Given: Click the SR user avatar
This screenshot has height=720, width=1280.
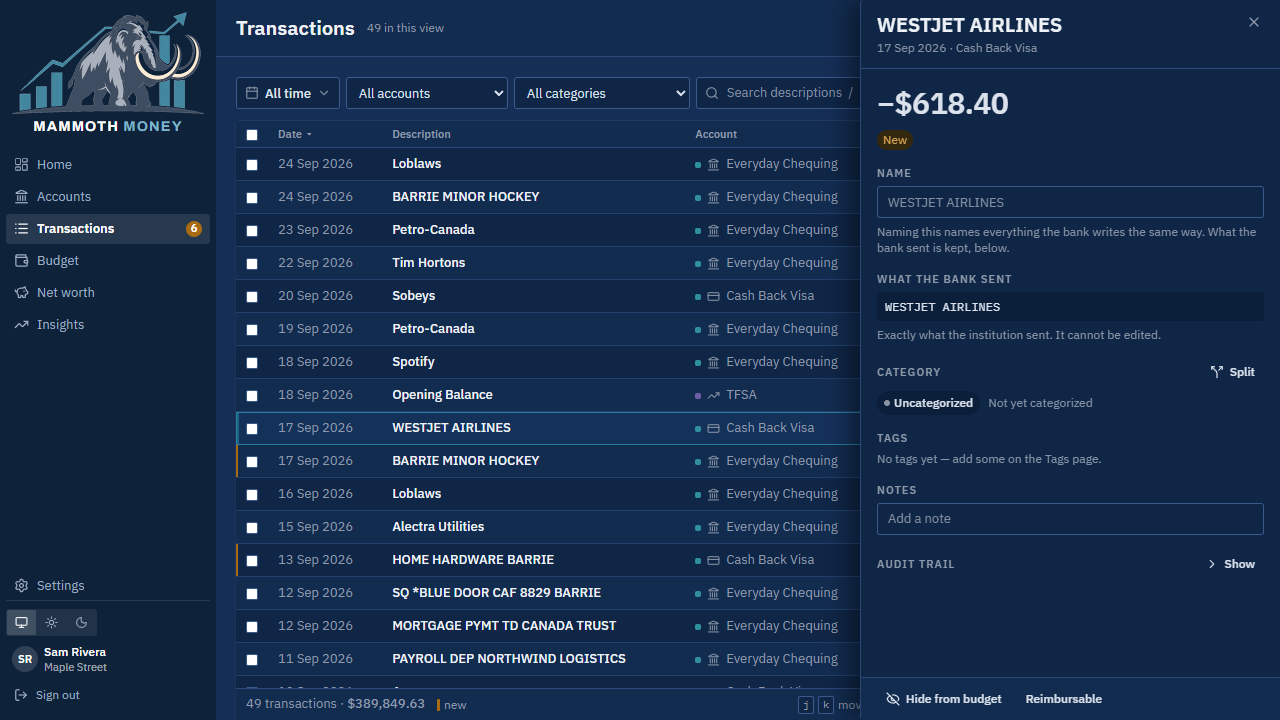Looking at the screenshot, I should click(25, 659).
